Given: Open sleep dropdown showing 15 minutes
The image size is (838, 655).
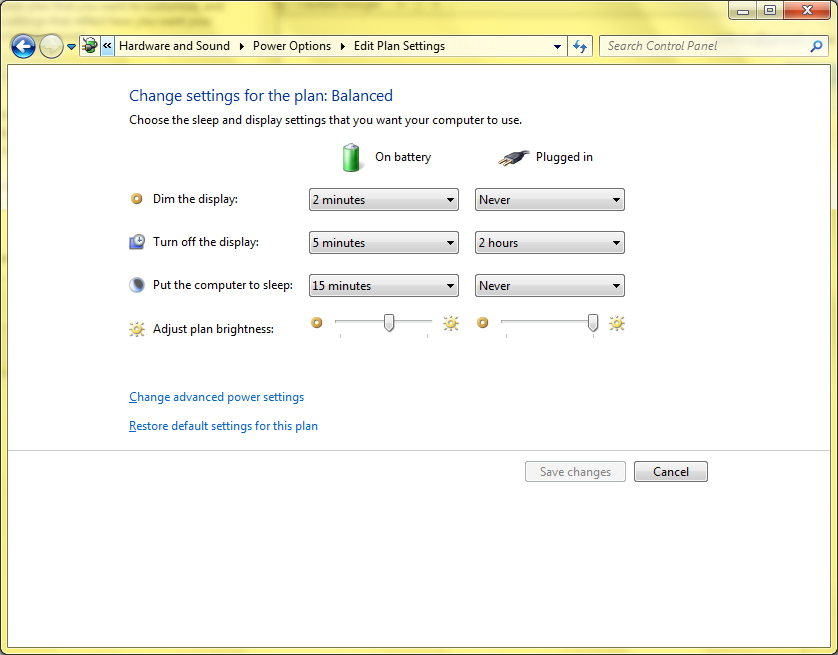Looking at the screenshot, I should [x=384, y=285].
